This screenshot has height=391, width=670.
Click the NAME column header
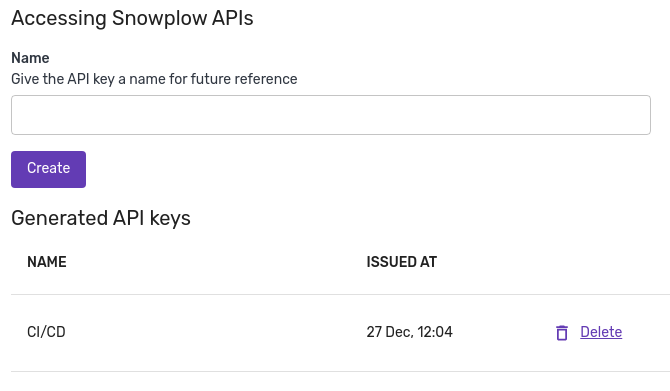[47, 262]
